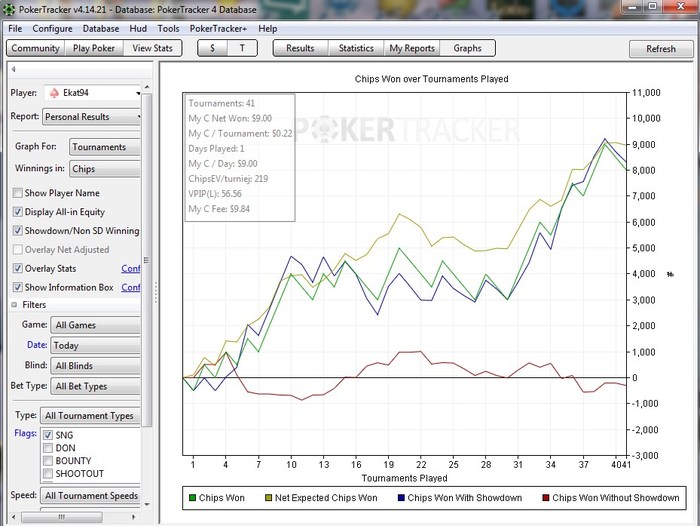Collapse the sidebar with the small left arrow
This screenshot has height=526, width=700.
tap(14, 69)
